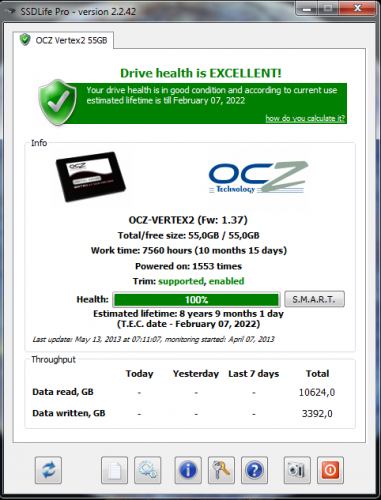Open the S.M.A.R.T. button
Screen dimensions: 381x500
click(314, 299)
